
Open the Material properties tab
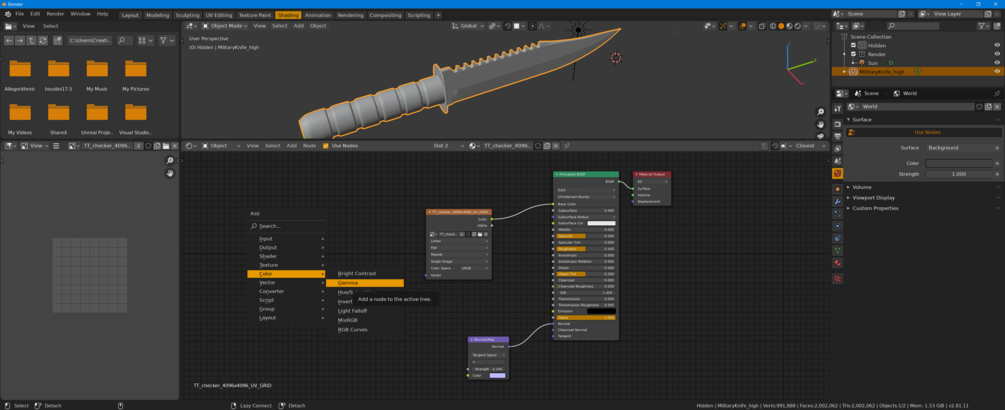837,263
